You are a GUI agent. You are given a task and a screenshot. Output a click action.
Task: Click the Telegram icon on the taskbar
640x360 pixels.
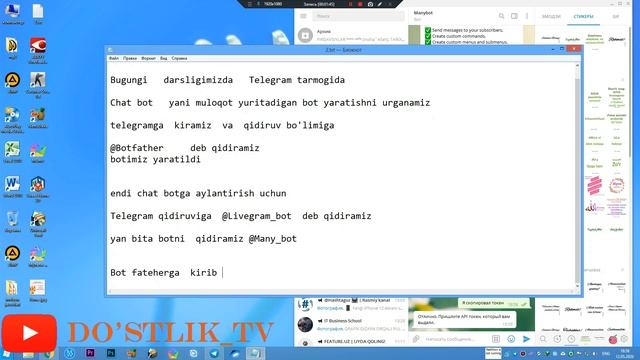click(x=214, y=353)
